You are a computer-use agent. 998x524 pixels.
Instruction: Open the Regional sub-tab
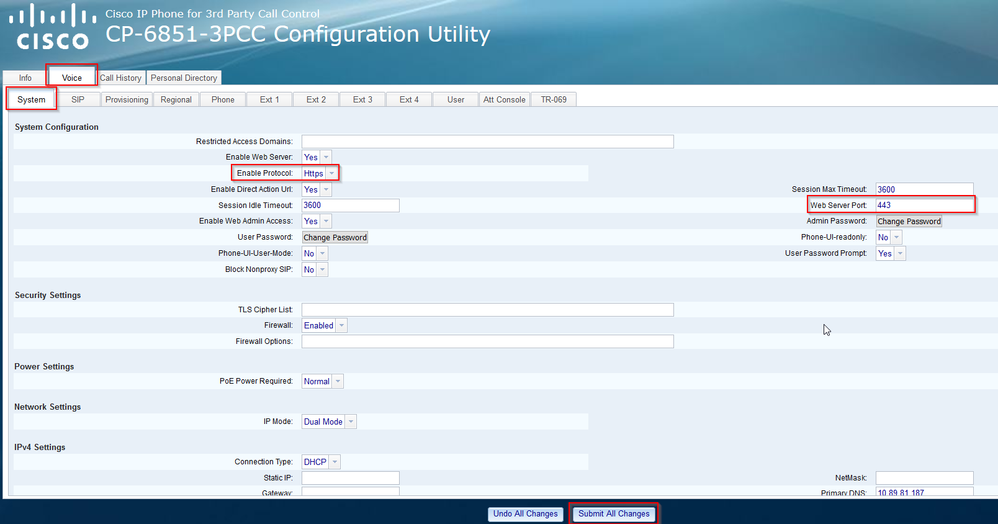tap(176, 99)
